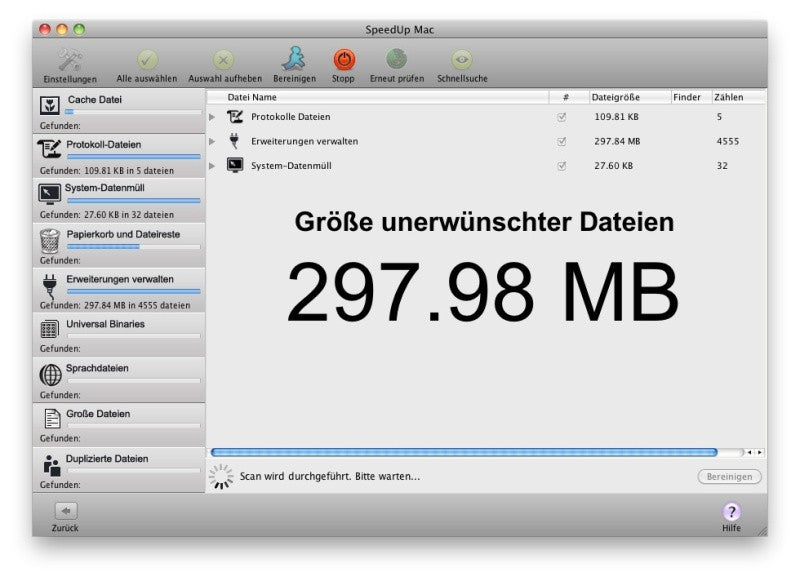
Task: Click the Erneut prüfen radar icon
Action: (396, 59)
